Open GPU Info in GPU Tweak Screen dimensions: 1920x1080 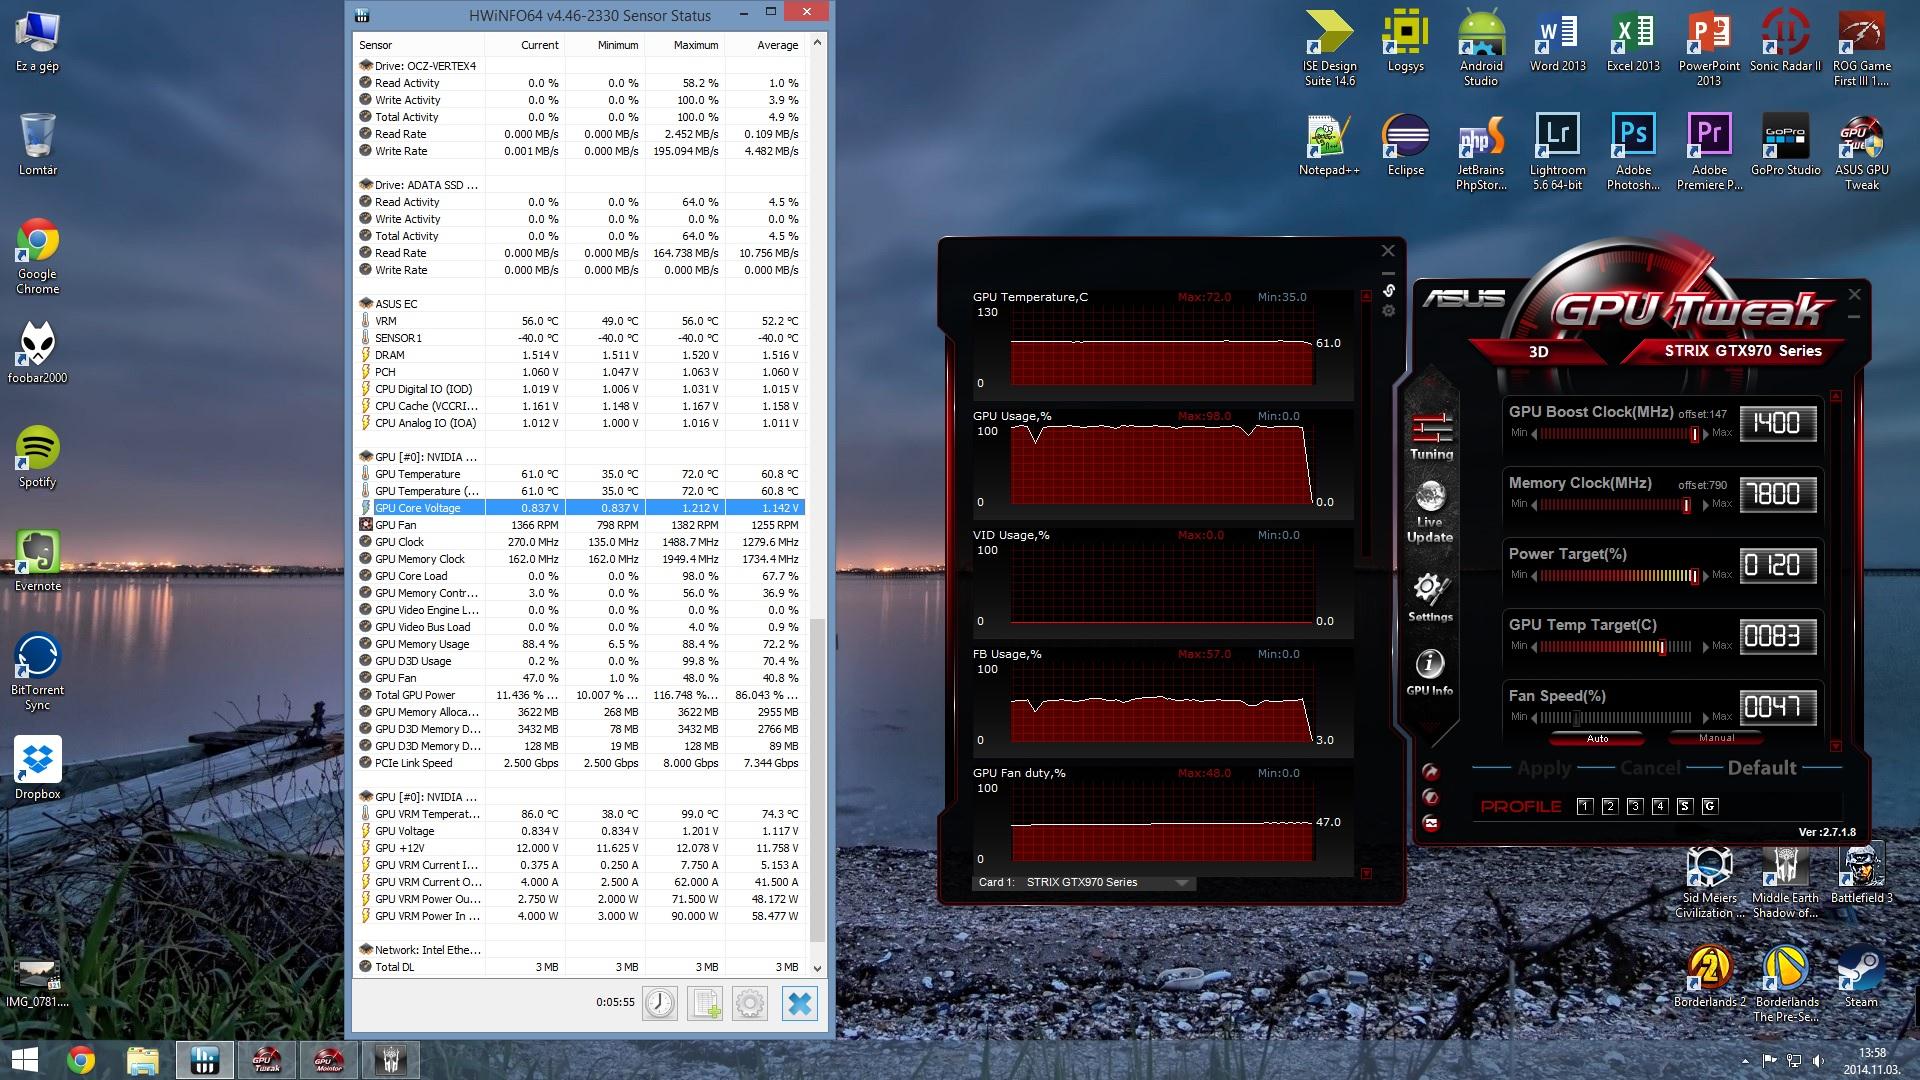[1430, 672]
